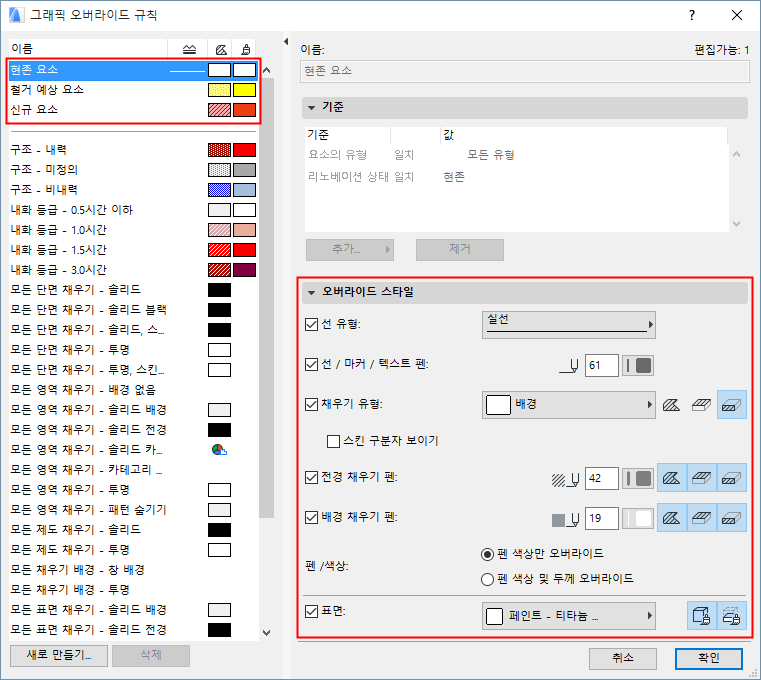Toggle the dashed surface override icon in 표면 row

point(731,616)
